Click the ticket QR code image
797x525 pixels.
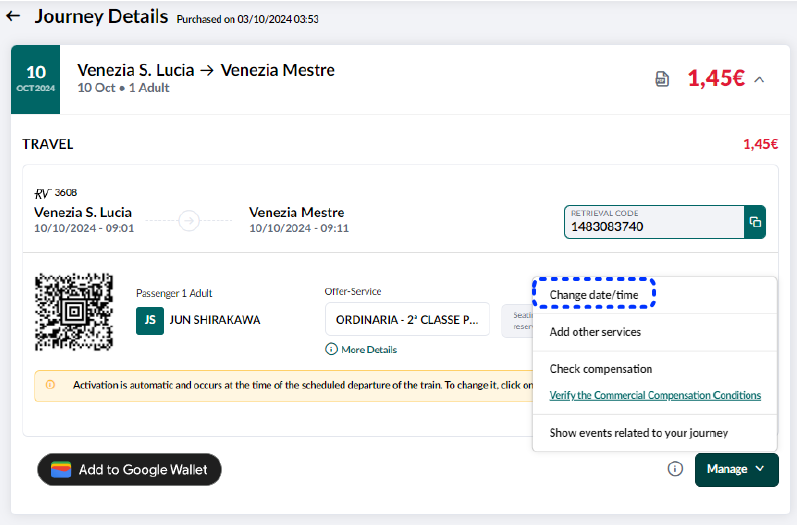[74, 311]
